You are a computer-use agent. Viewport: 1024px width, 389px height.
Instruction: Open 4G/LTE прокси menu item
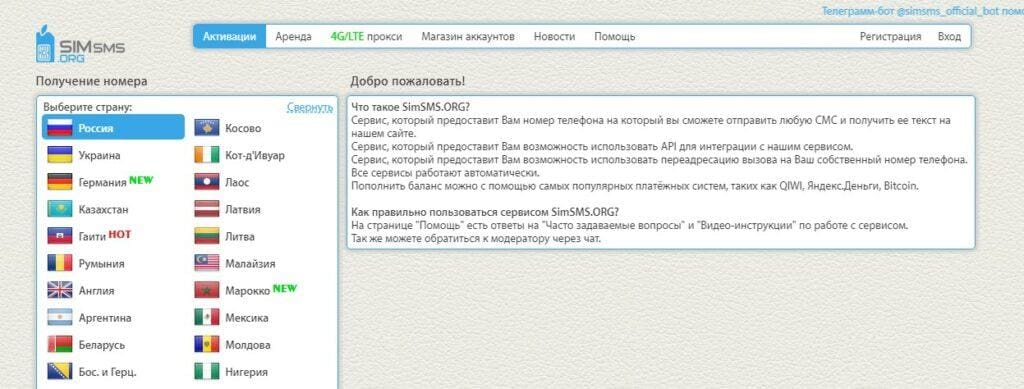tap(366, 37)
